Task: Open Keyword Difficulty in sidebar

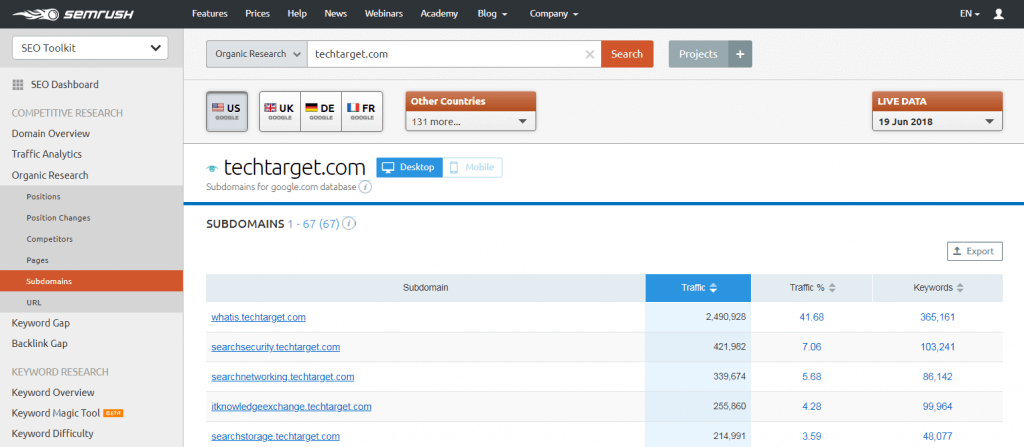Action: point(52,433)
